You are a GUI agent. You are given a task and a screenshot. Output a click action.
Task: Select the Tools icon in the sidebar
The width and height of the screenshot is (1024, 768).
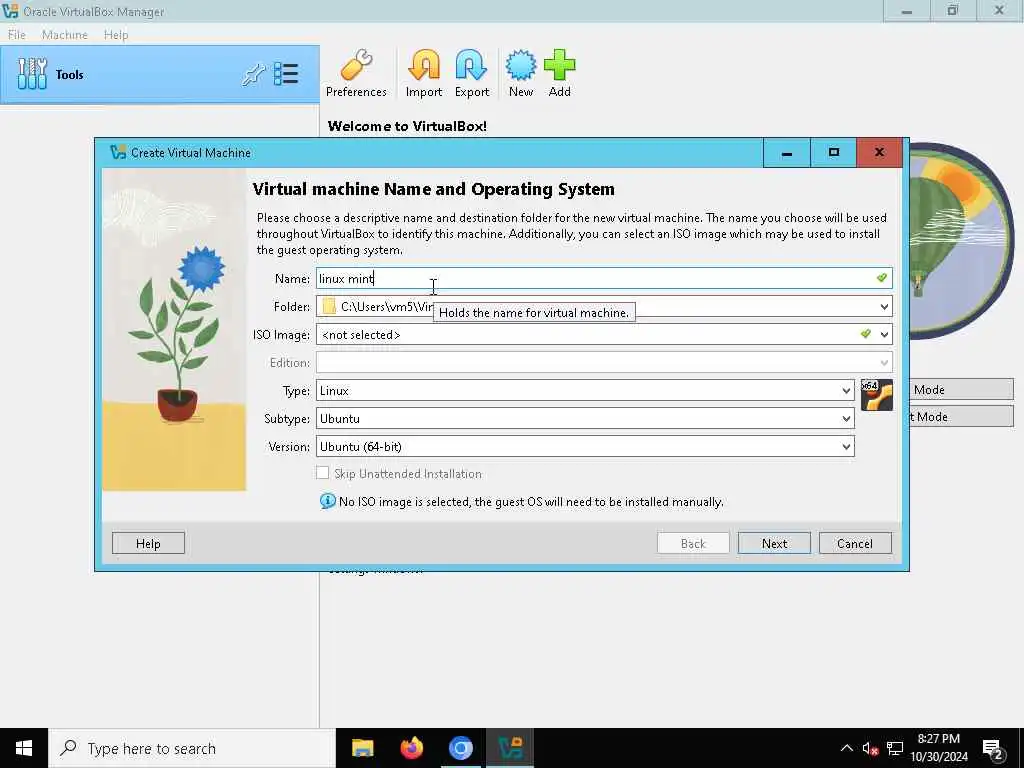point(32,74)
